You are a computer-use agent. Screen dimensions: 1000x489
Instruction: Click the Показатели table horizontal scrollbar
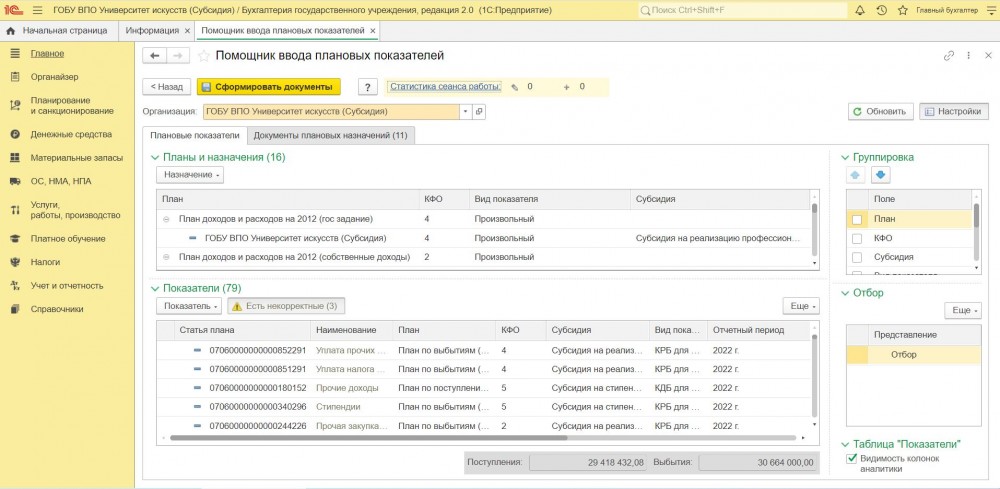click(480, 438)
